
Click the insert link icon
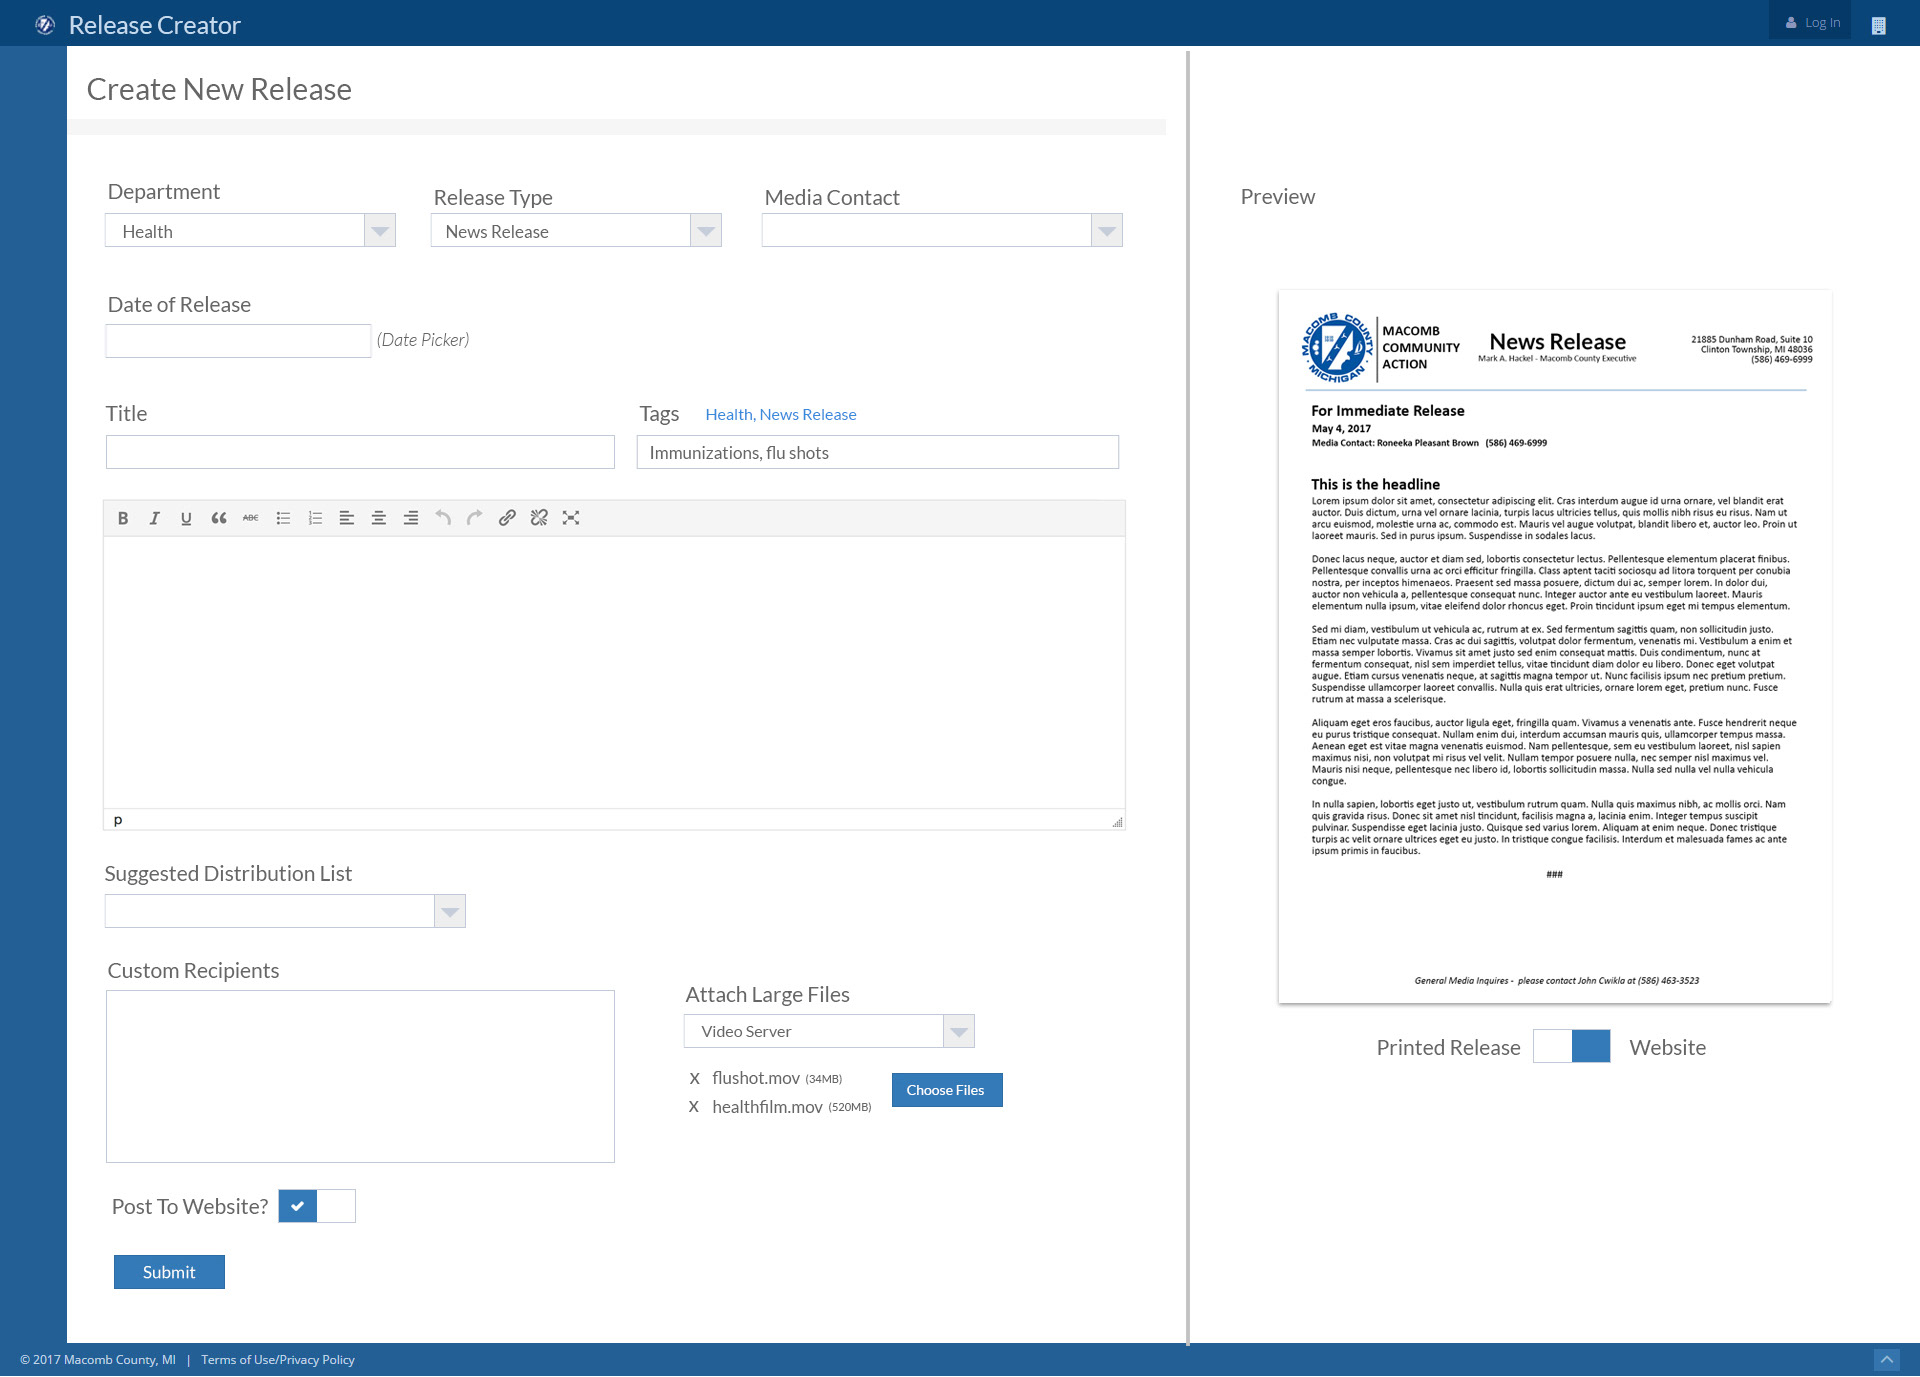click(x=507, y=518)
